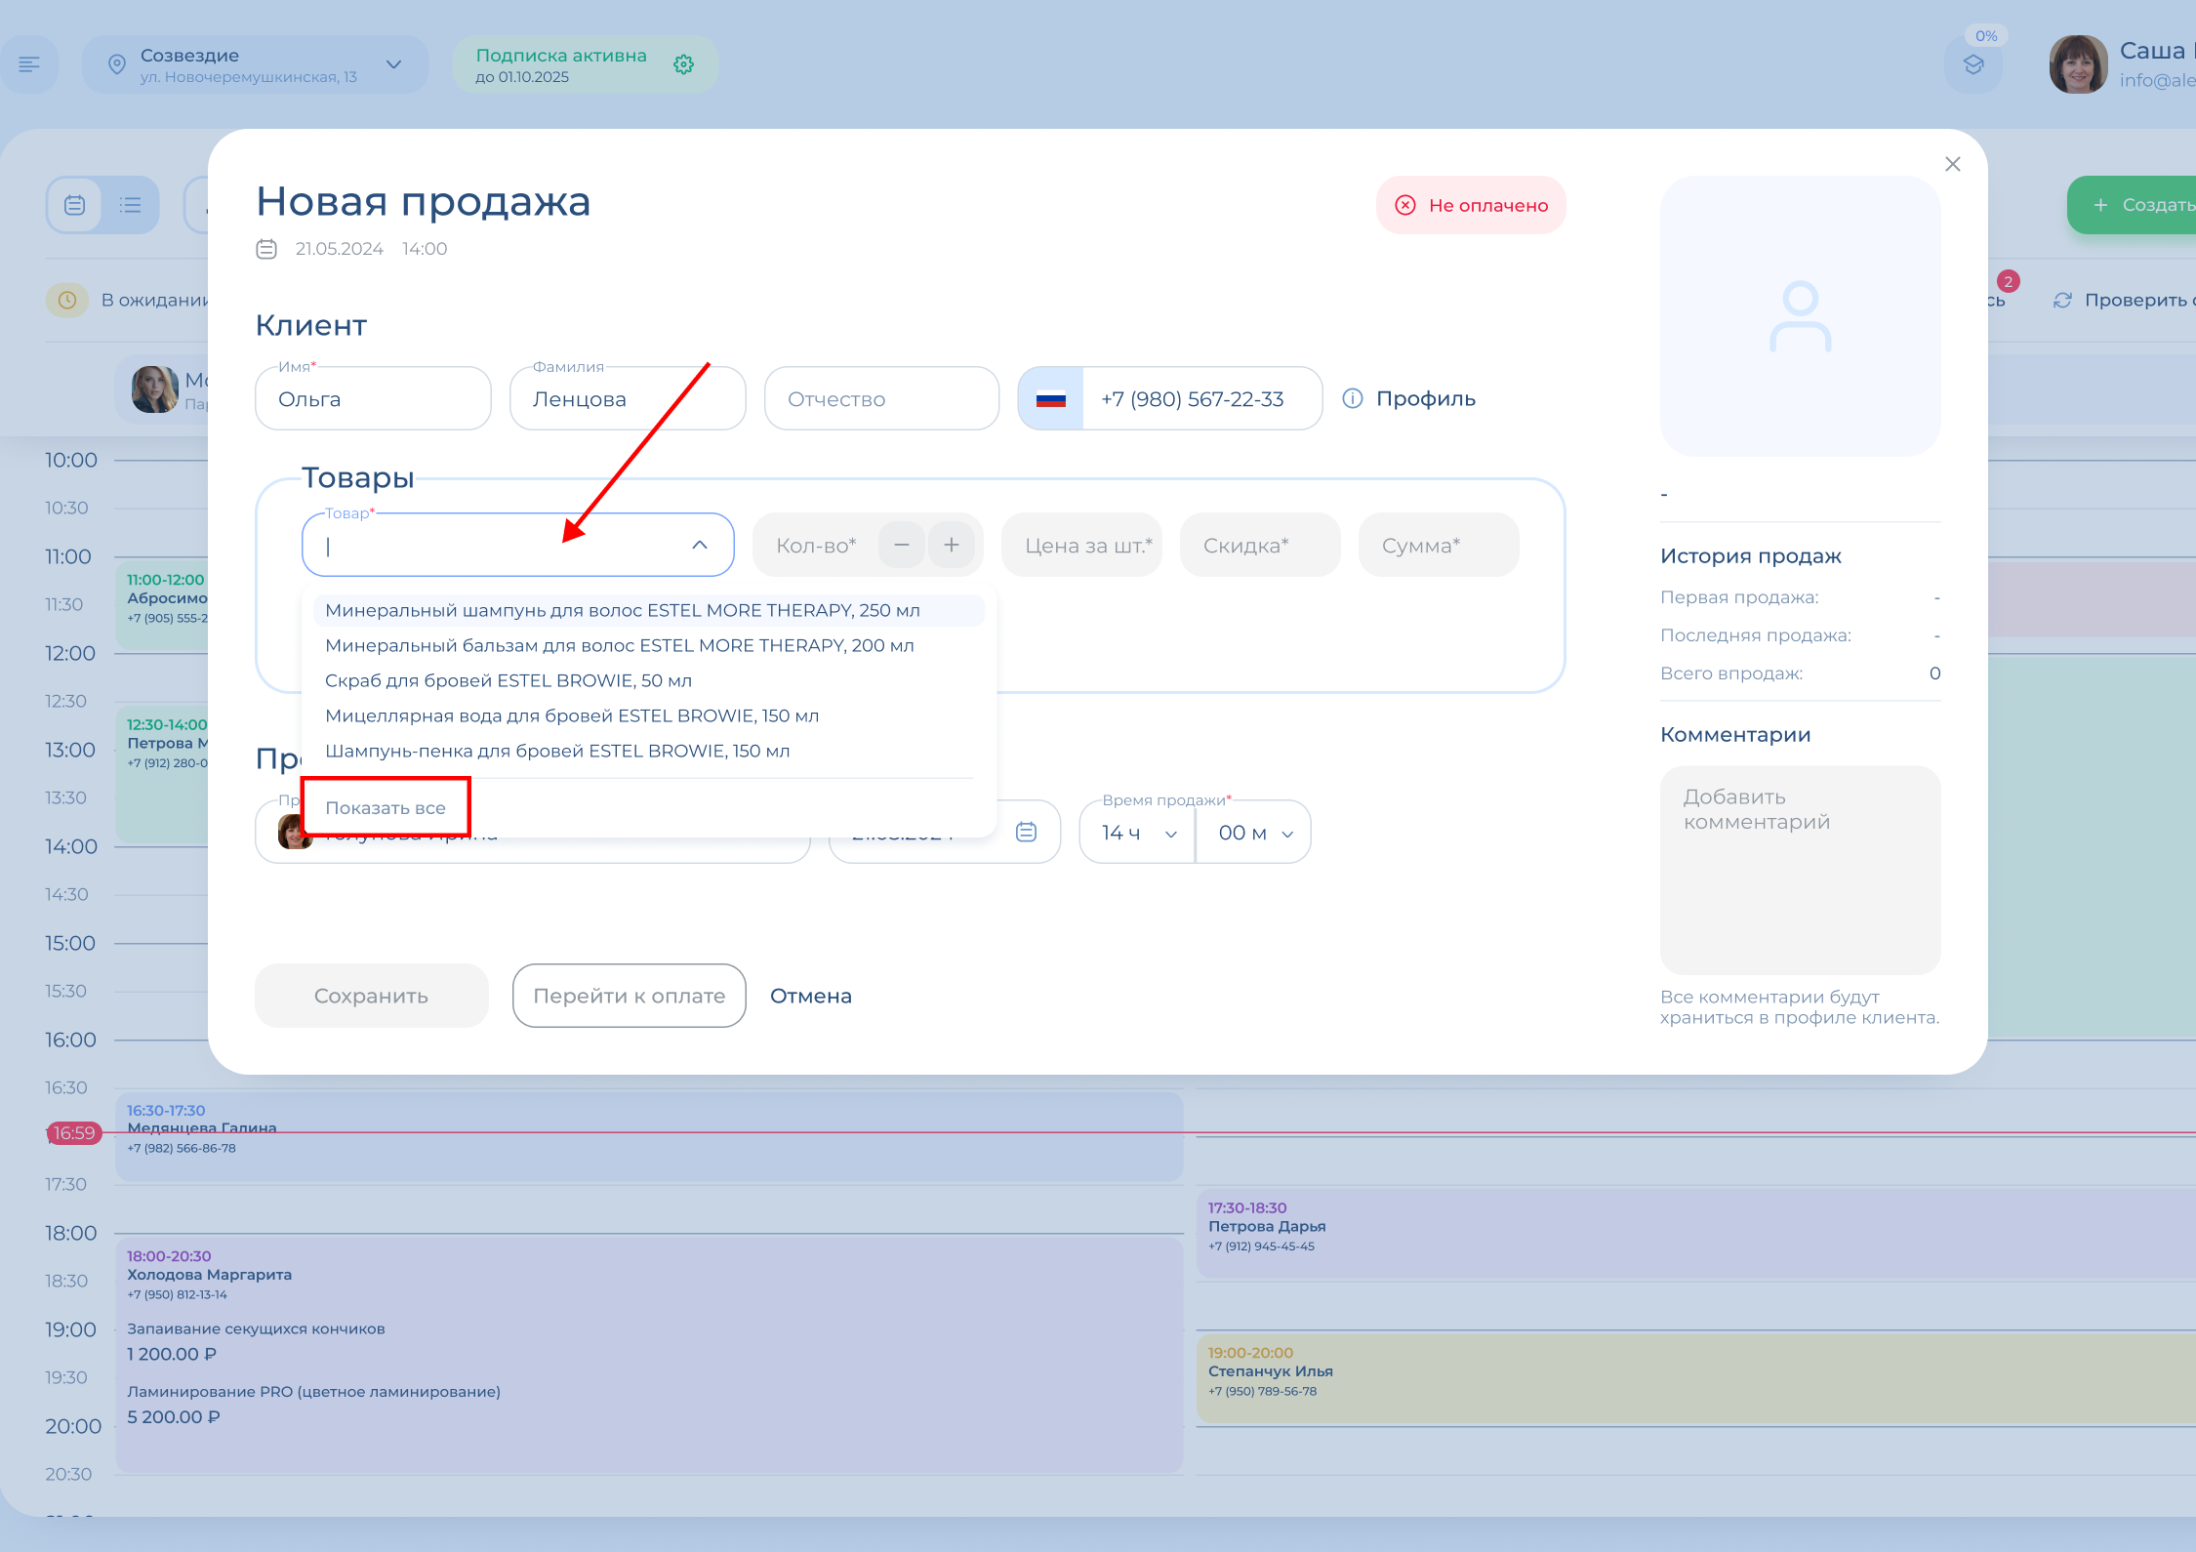Viewport: 2196px width, 1552px height.
Task: Click the Profile info icon
Action: tap(1352, 398)
